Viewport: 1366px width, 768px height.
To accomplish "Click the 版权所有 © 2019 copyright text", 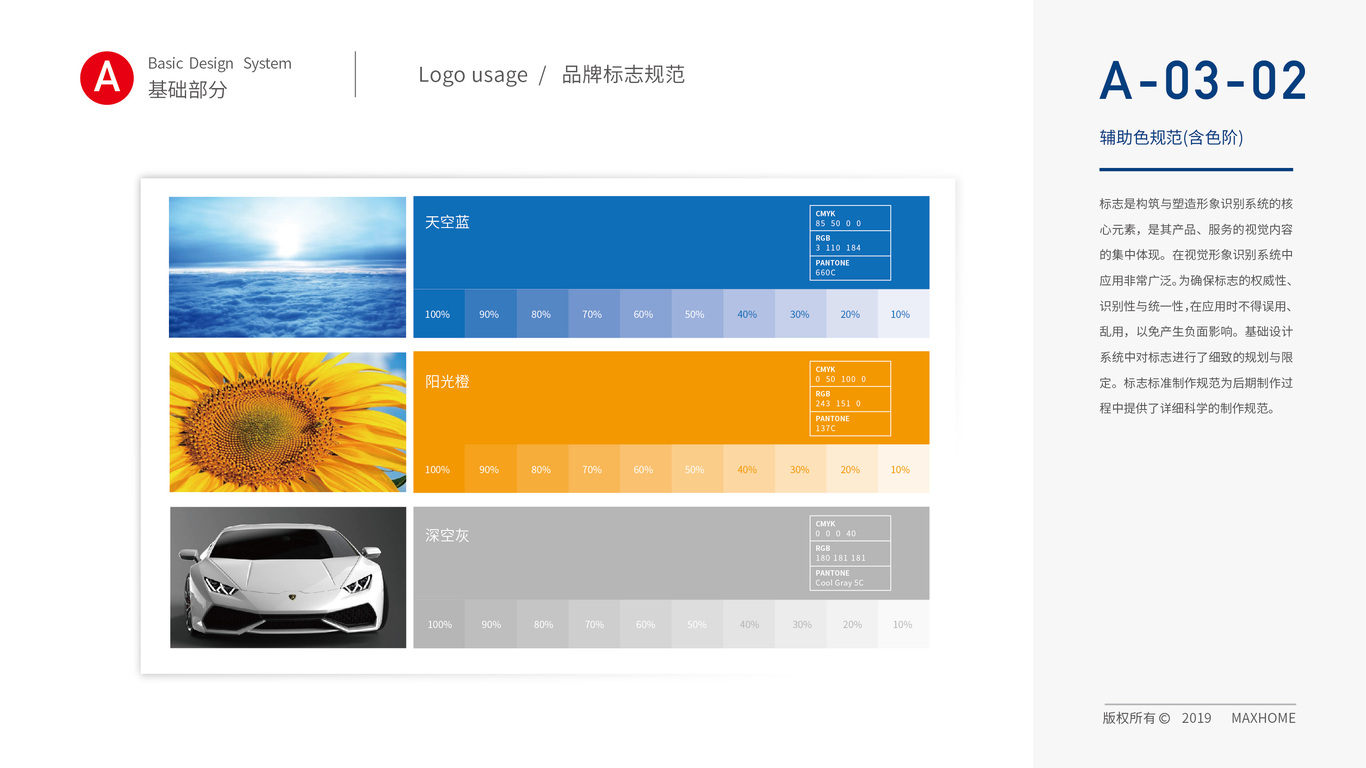I will (x=1157, y=718).
